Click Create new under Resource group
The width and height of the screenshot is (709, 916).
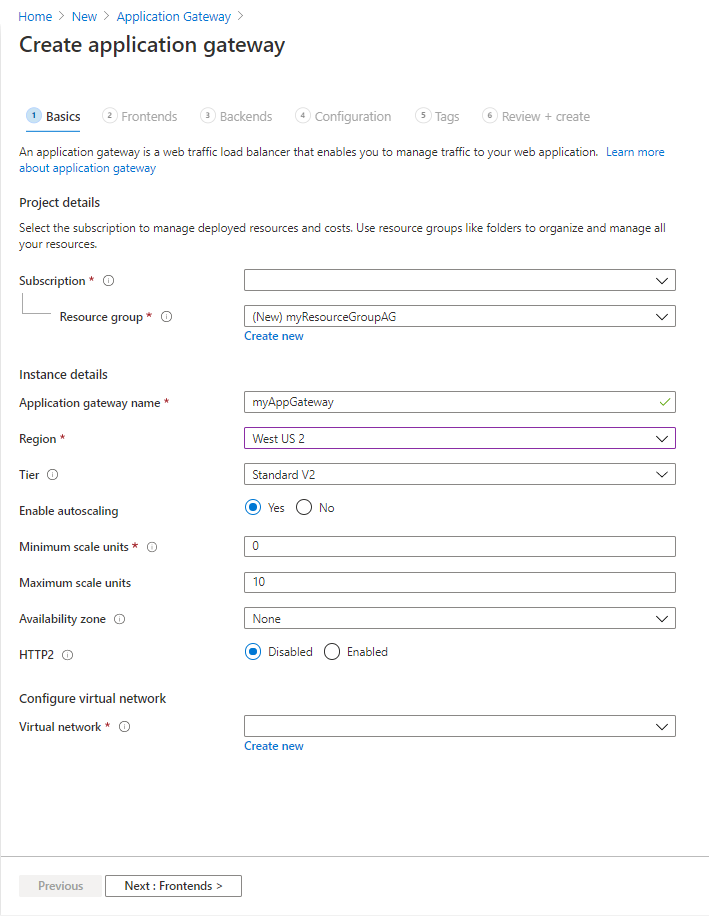click(273, 335)
